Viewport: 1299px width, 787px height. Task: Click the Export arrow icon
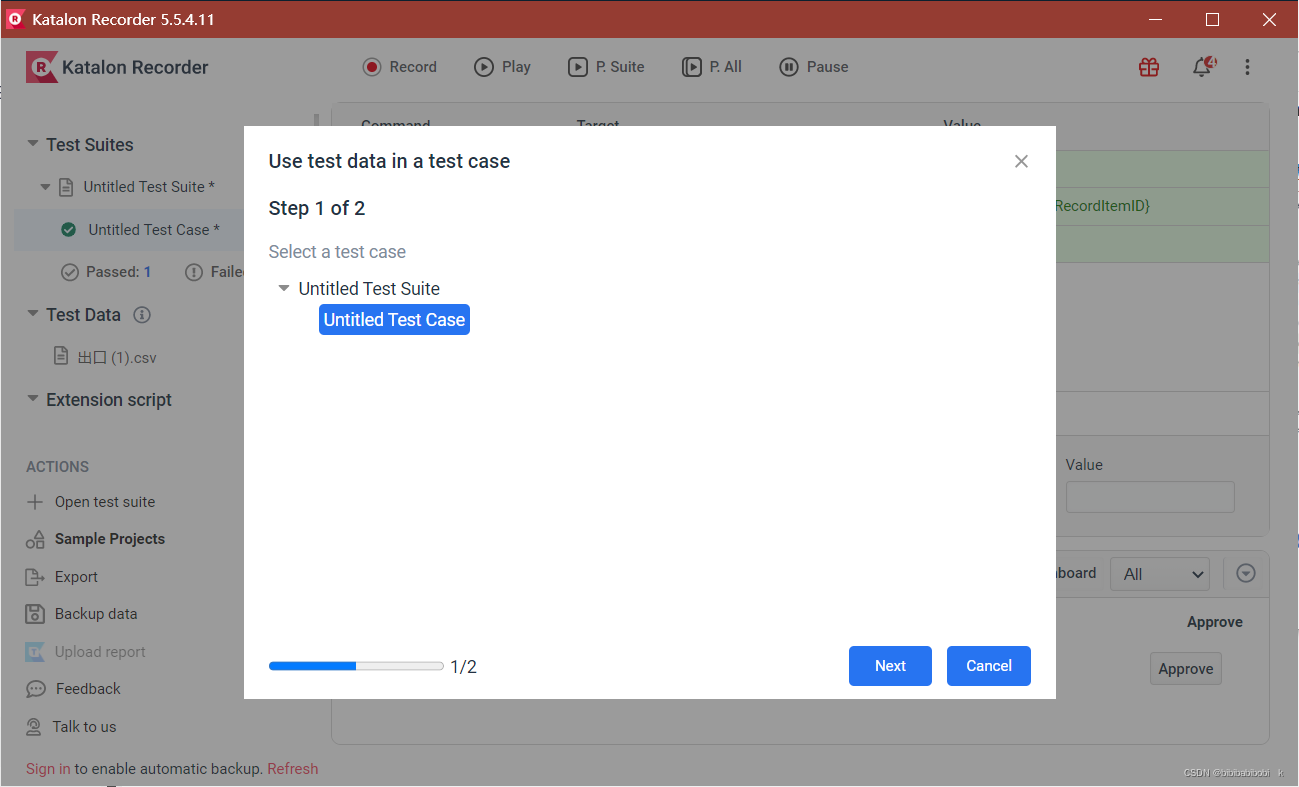(35, 577)
